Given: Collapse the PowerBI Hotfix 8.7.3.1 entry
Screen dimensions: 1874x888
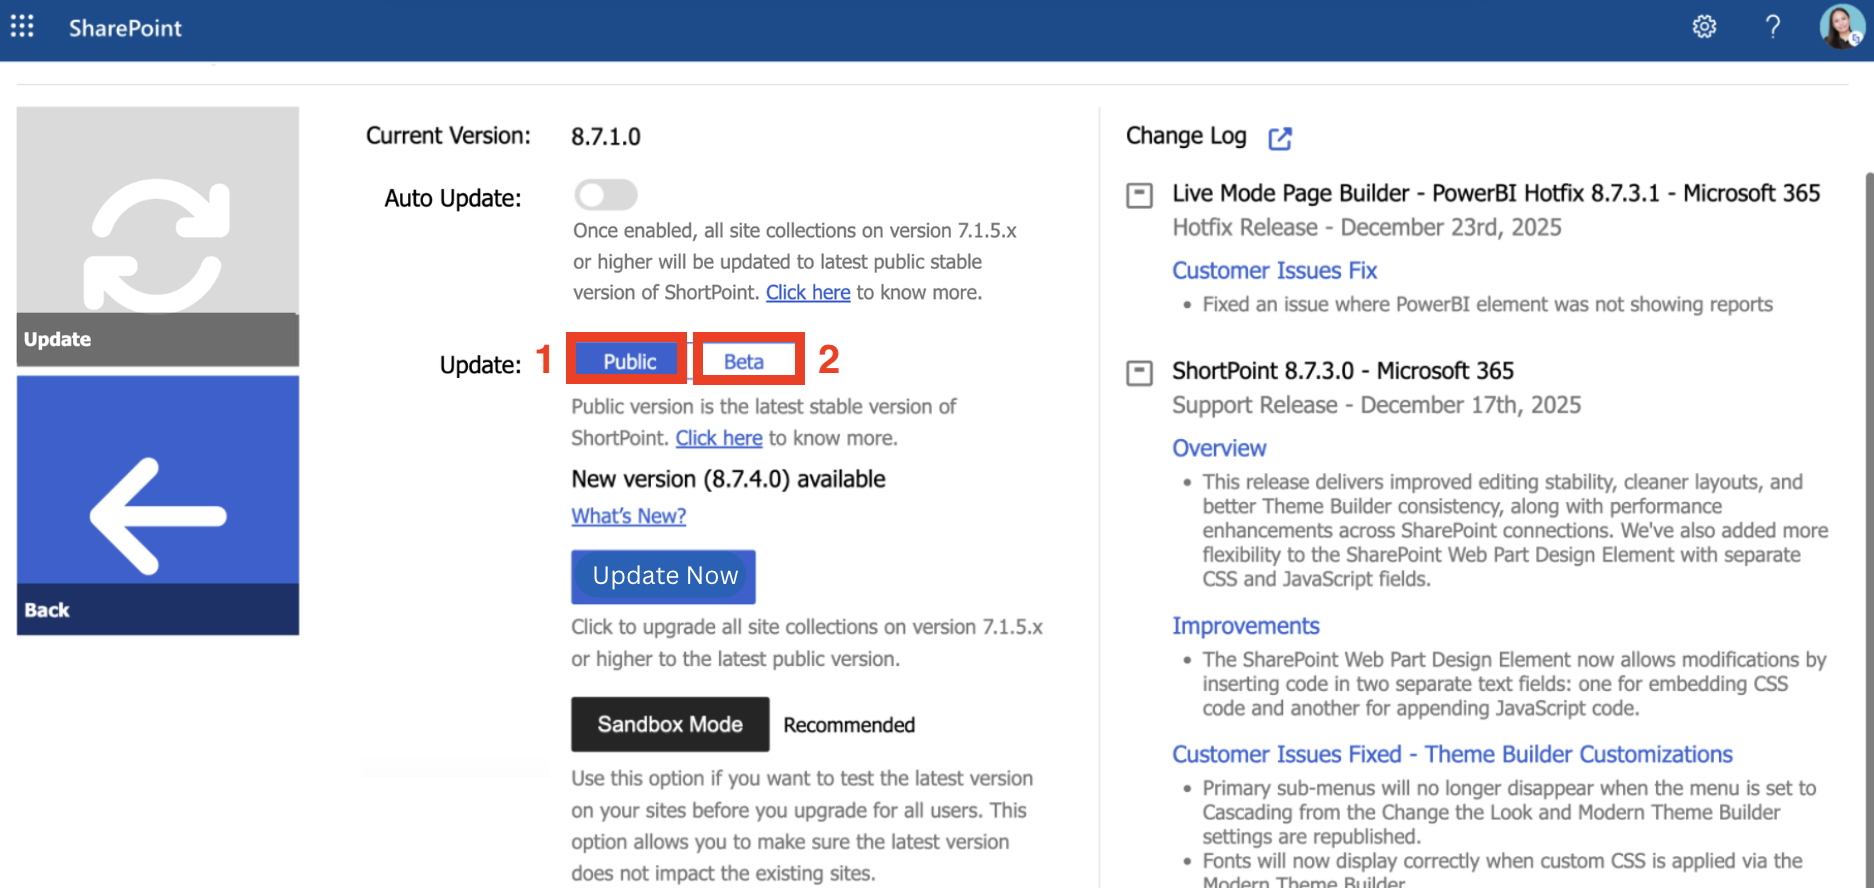Looking at the screenshot, I should [1139, 195].
